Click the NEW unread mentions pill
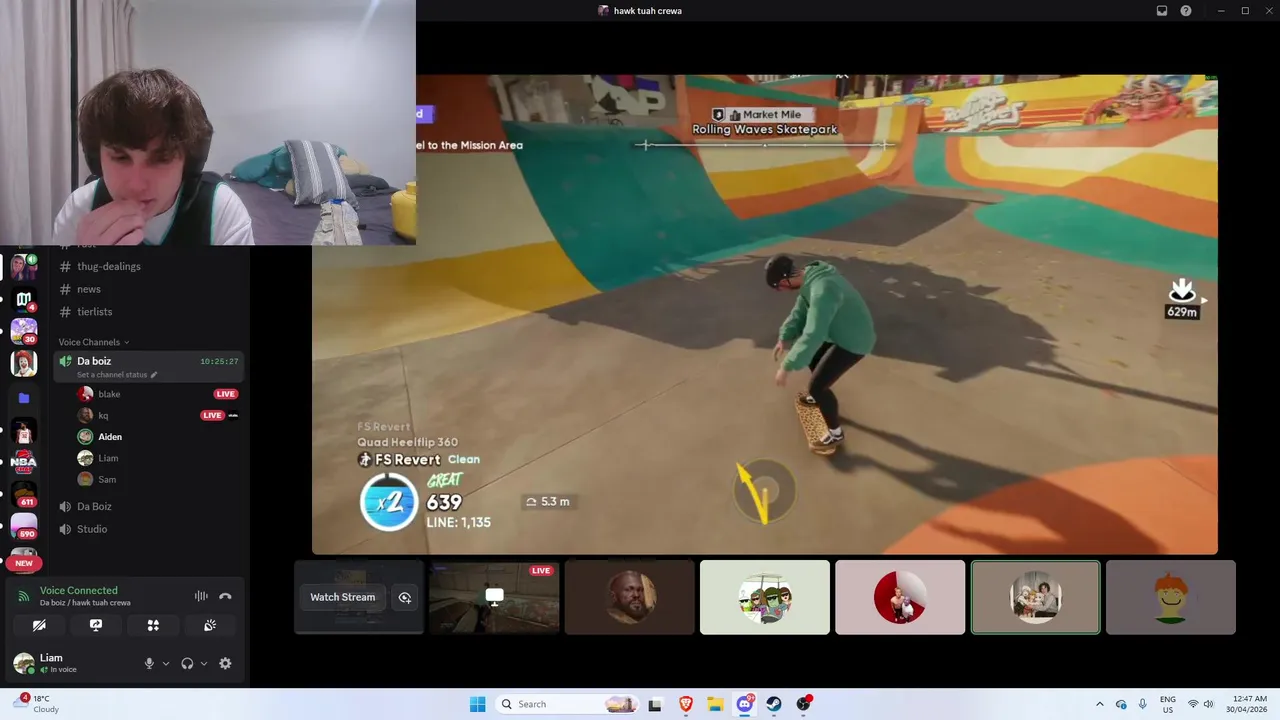 (24, 563)
